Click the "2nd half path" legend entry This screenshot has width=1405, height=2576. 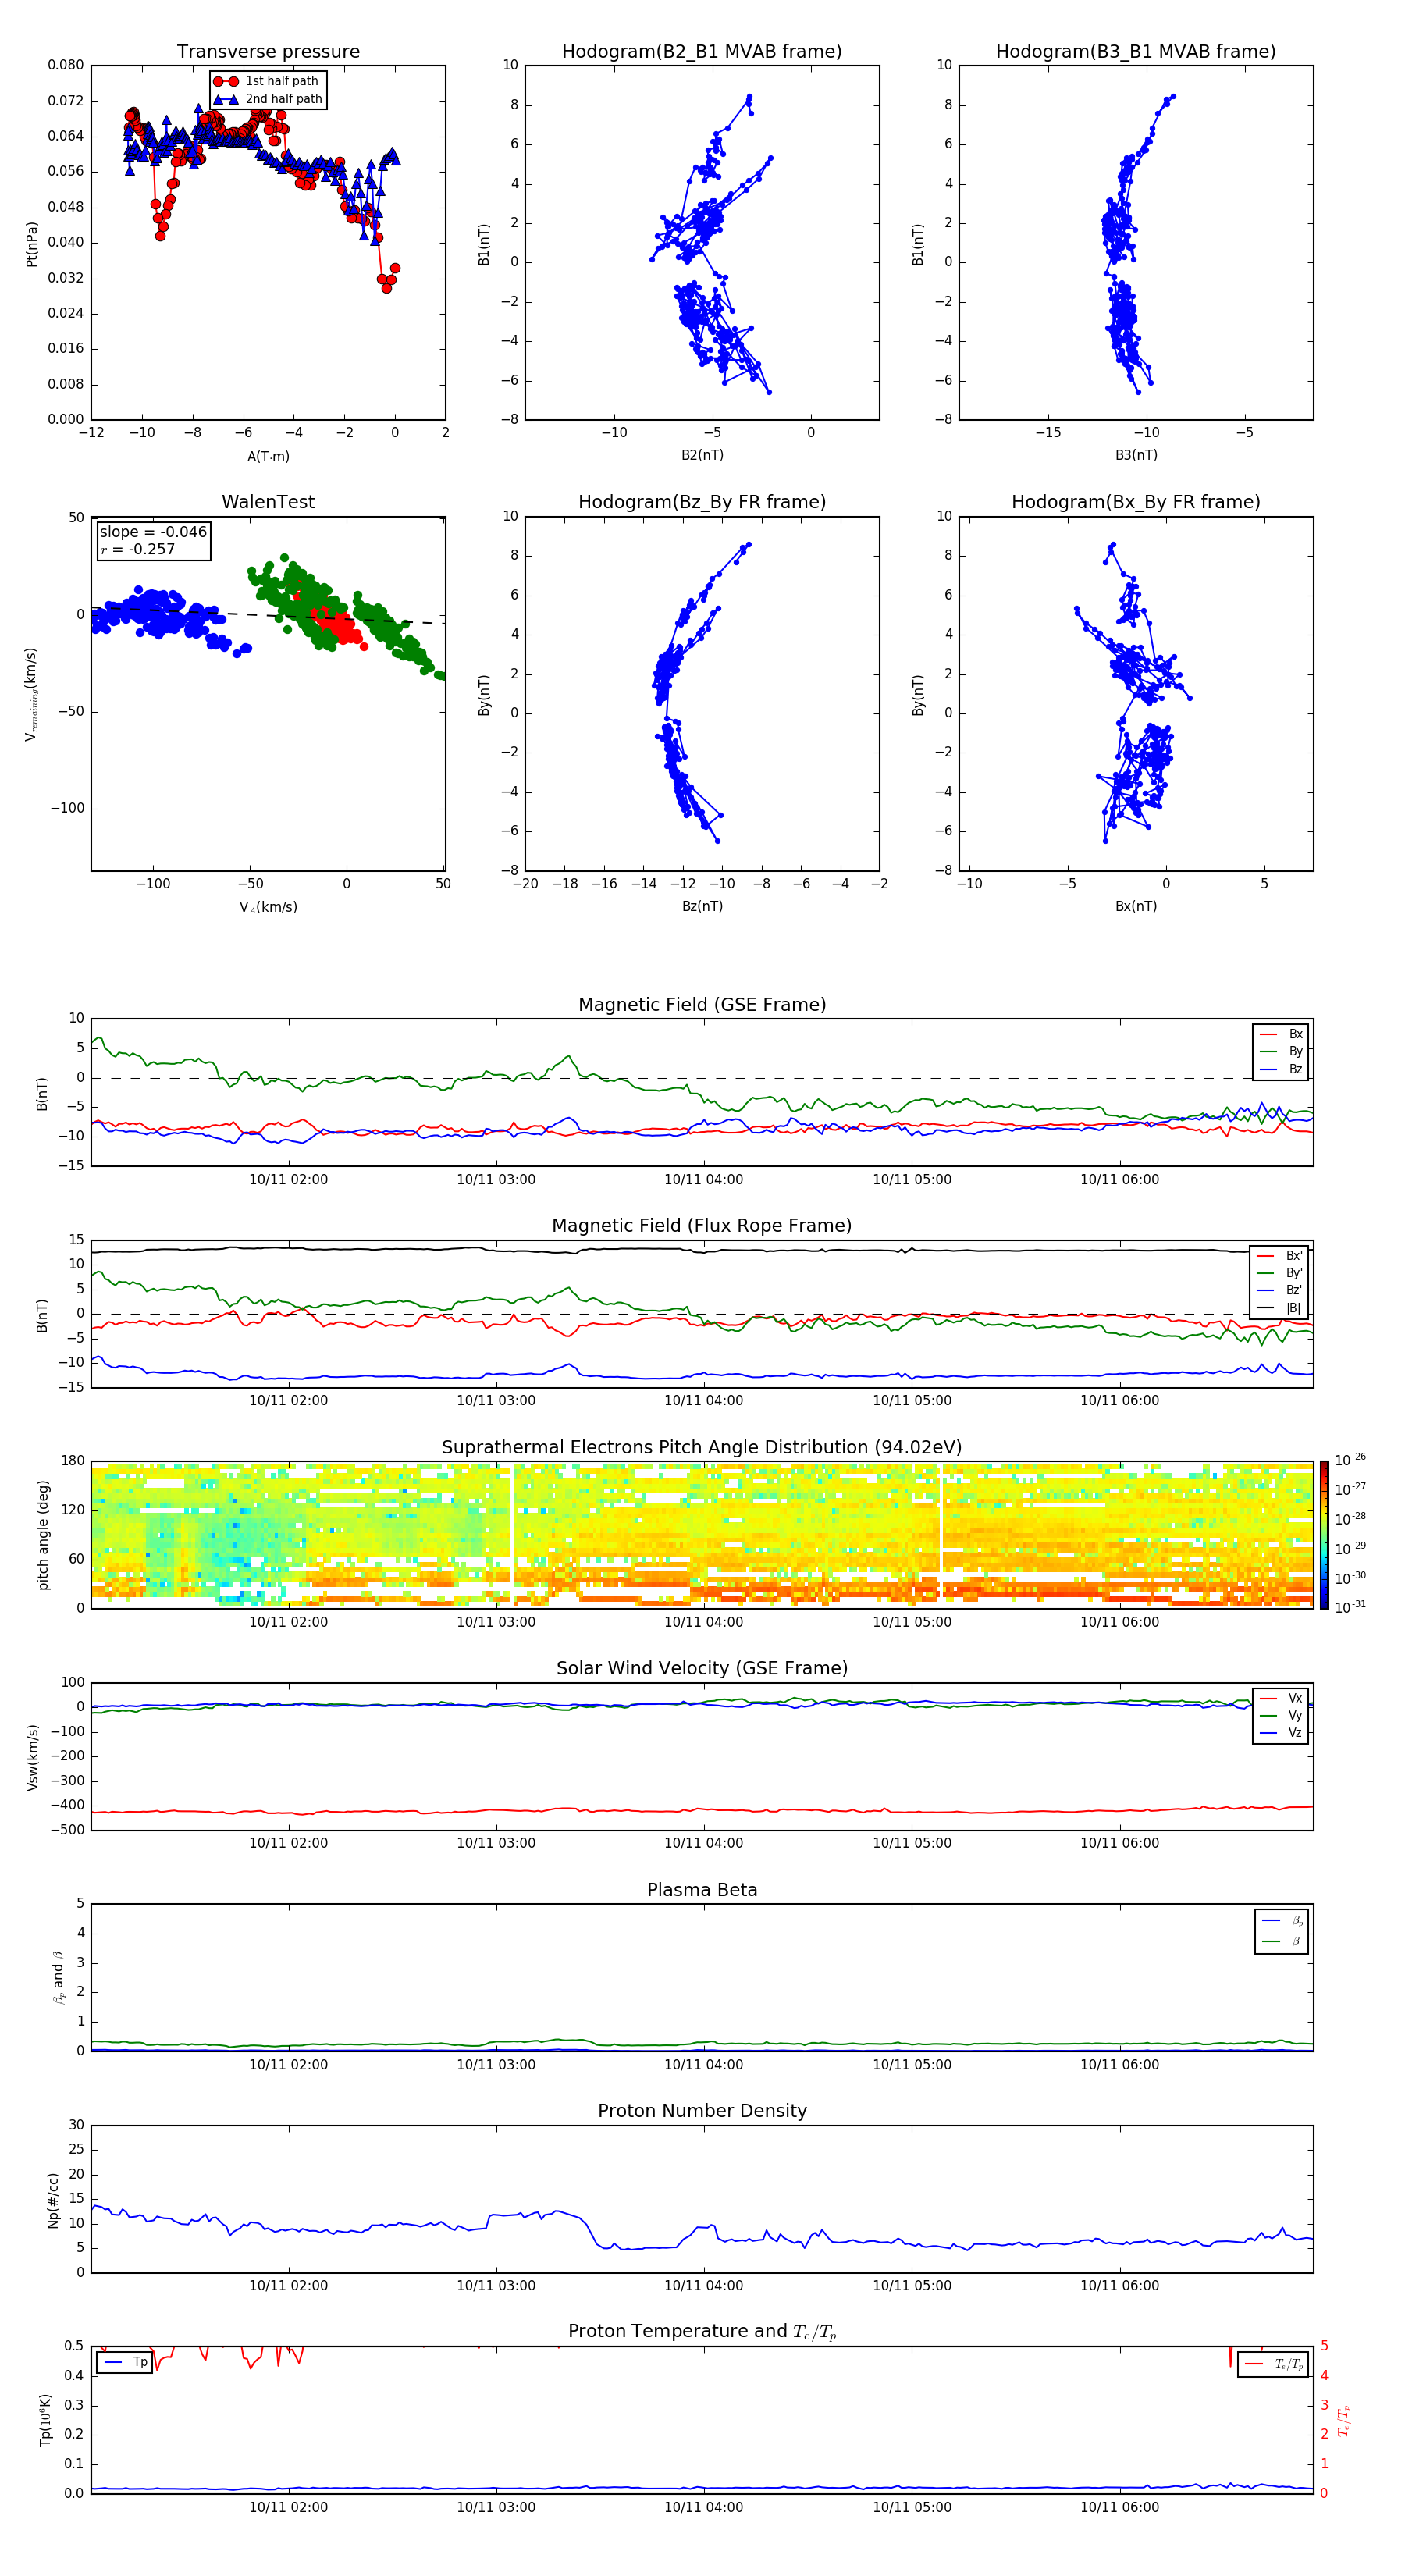(269, 99)
